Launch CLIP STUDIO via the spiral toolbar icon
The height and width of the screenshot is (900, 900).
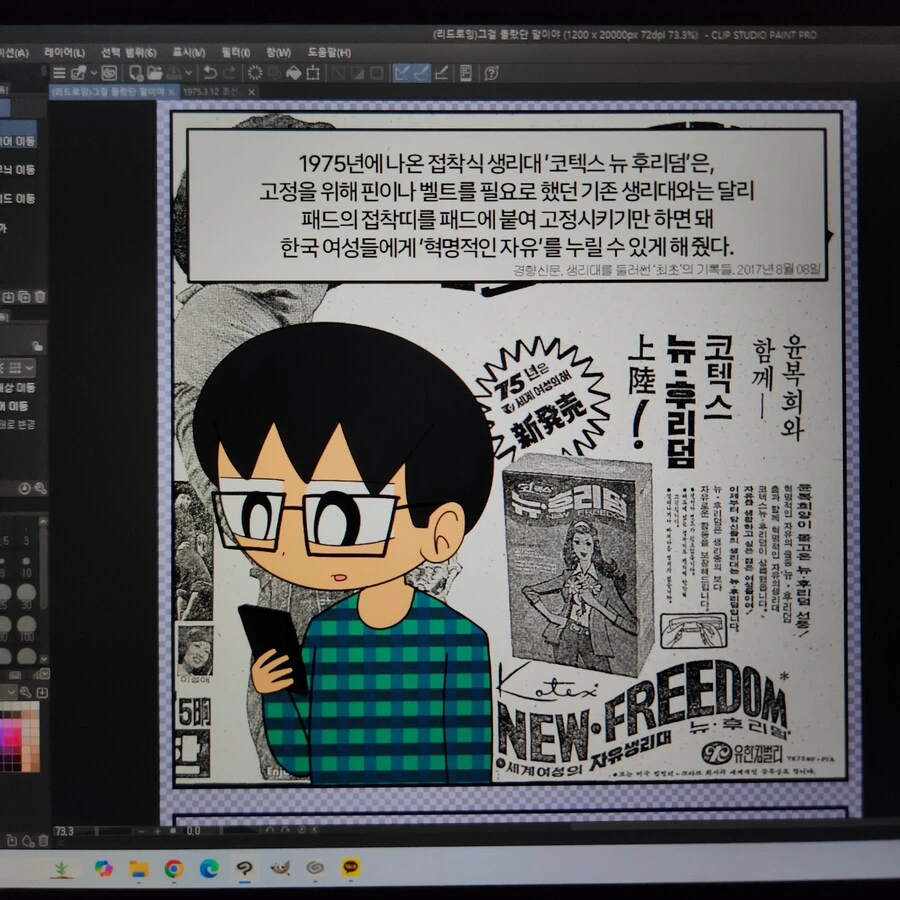[x=109, y=73]
